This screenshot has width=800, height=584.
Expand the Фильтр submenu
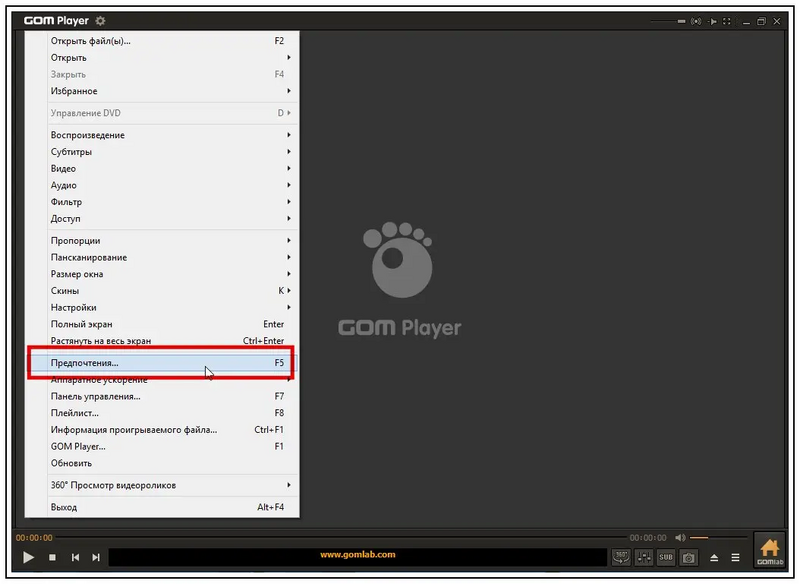click(x=162, y=202)
